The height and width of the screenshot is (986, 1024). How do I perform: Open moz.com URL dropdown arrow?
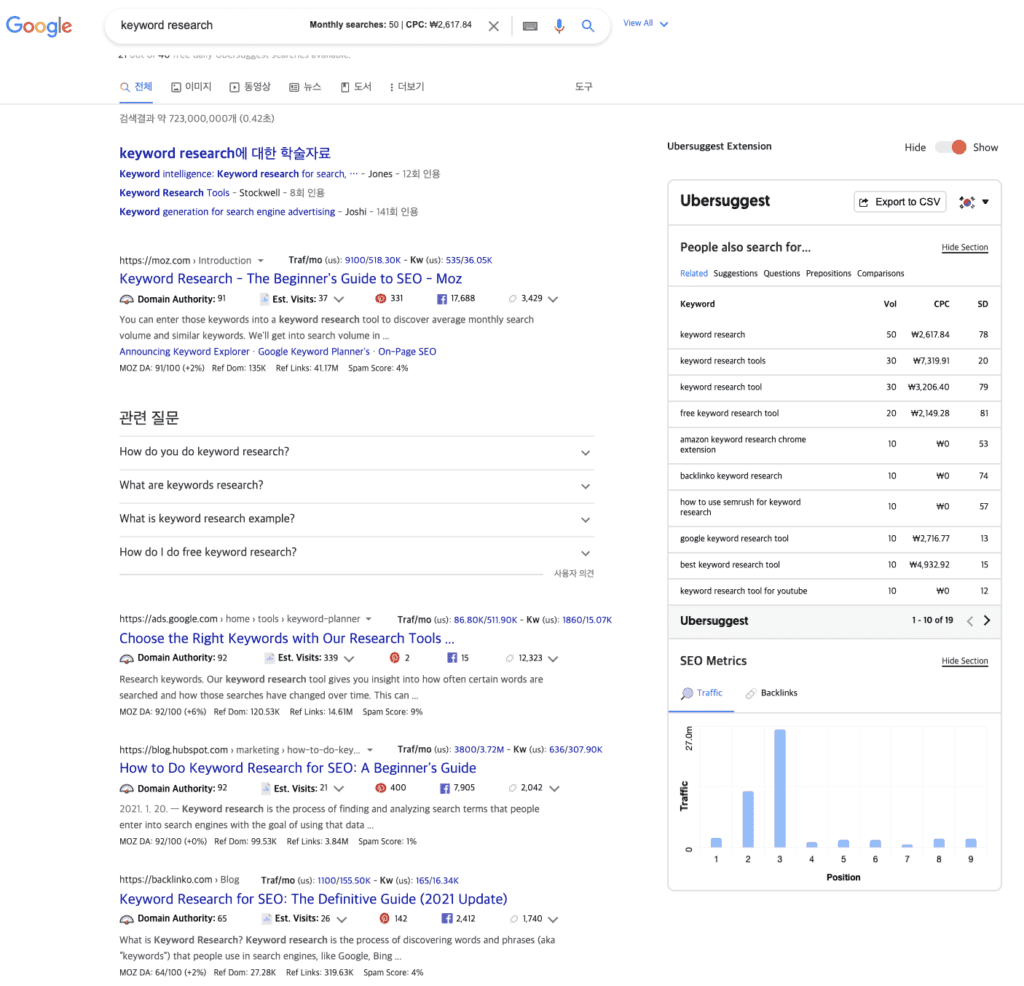pos(261,261)
